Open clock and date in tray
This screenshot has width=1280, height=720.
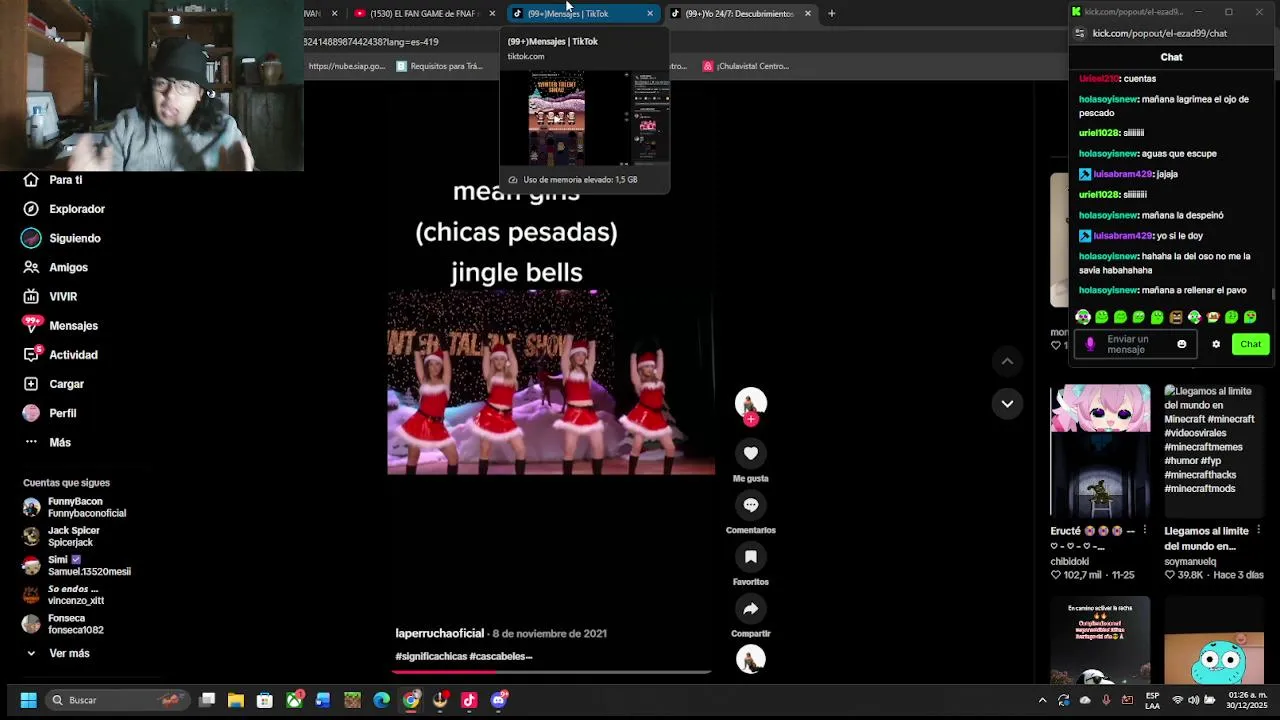tap(1246, 700)
